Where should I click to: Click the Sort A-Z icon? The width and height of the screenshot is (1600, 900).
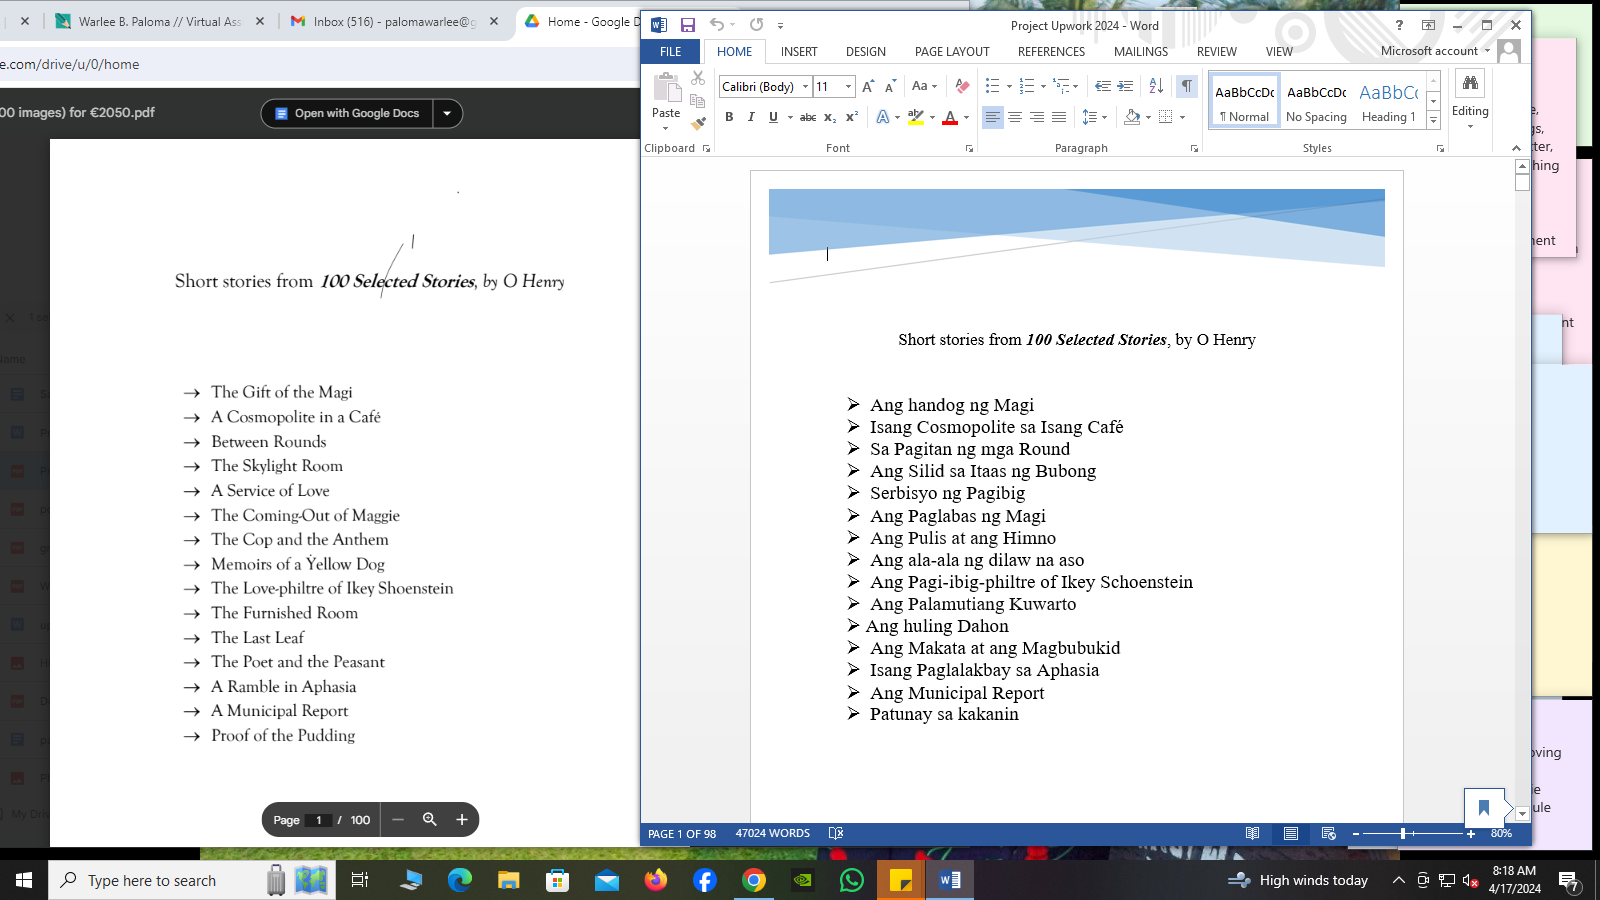[x=1156, y=86]
